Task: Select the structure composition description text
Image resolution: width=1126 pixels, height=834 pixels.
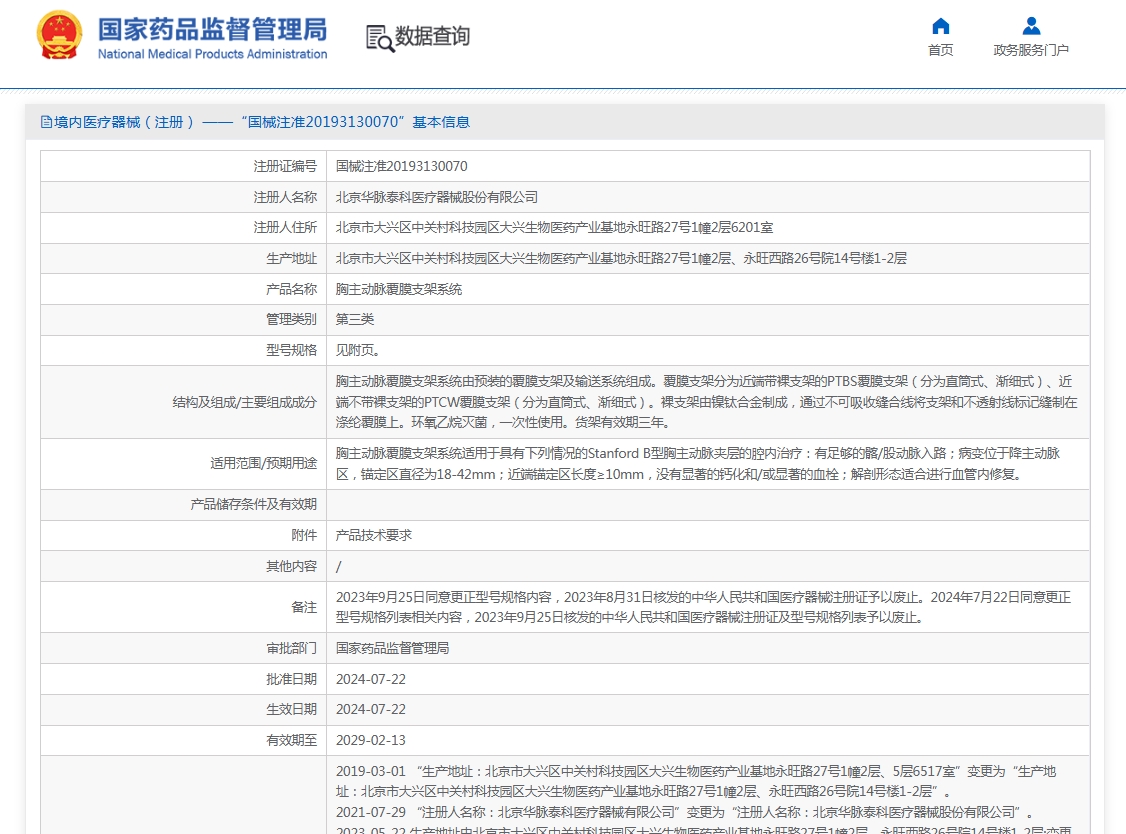Action: (707, 402)
